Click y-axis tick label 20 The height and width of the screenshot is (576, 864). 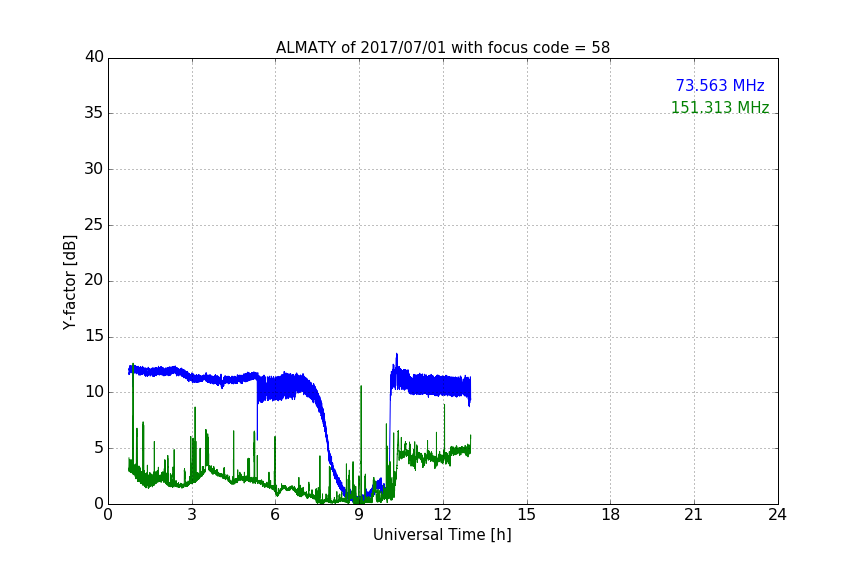94,280
